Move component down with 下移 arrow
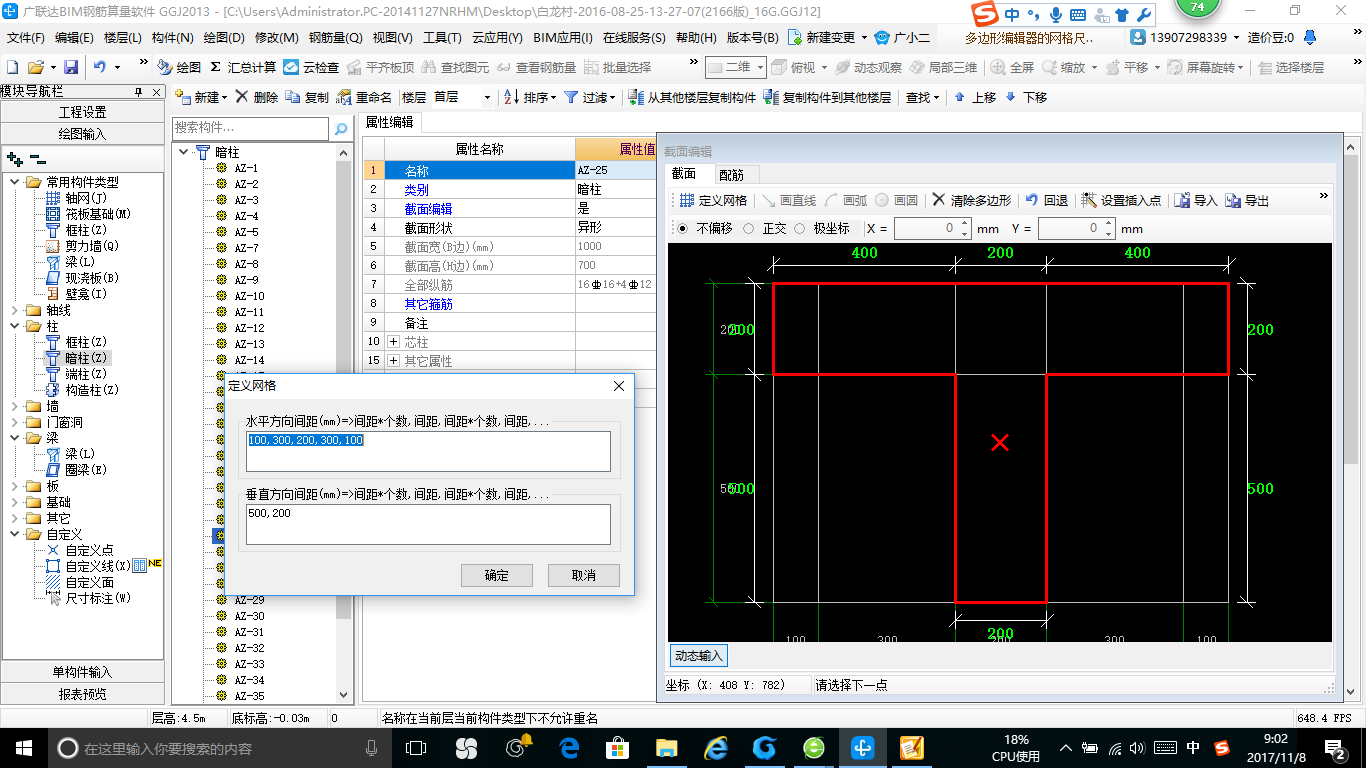 point(1026,97)
